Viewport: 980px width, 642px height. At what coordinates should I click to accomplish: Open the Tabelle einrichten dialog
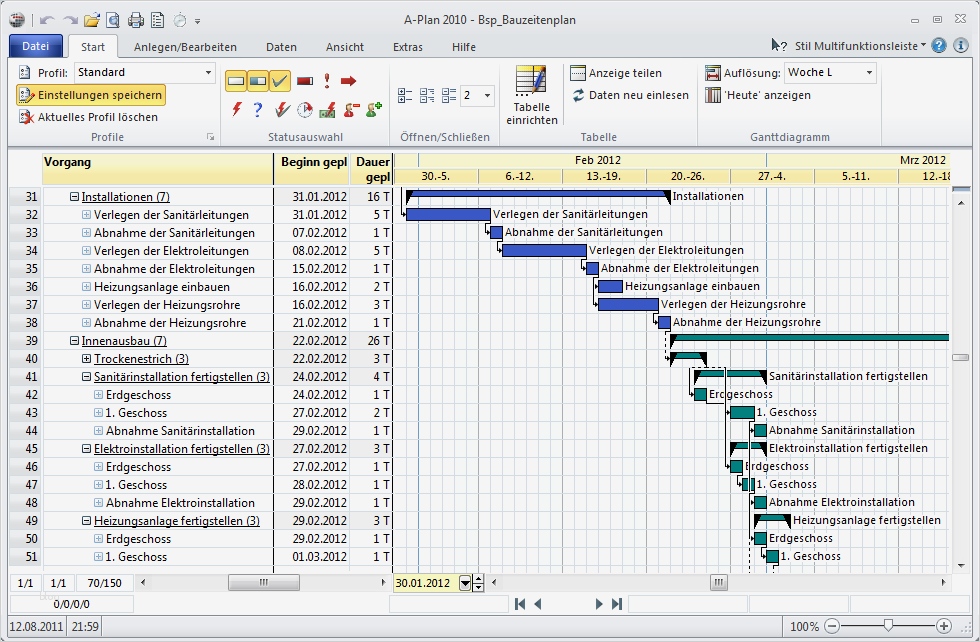pyautogui.click(x=530, y=96)
